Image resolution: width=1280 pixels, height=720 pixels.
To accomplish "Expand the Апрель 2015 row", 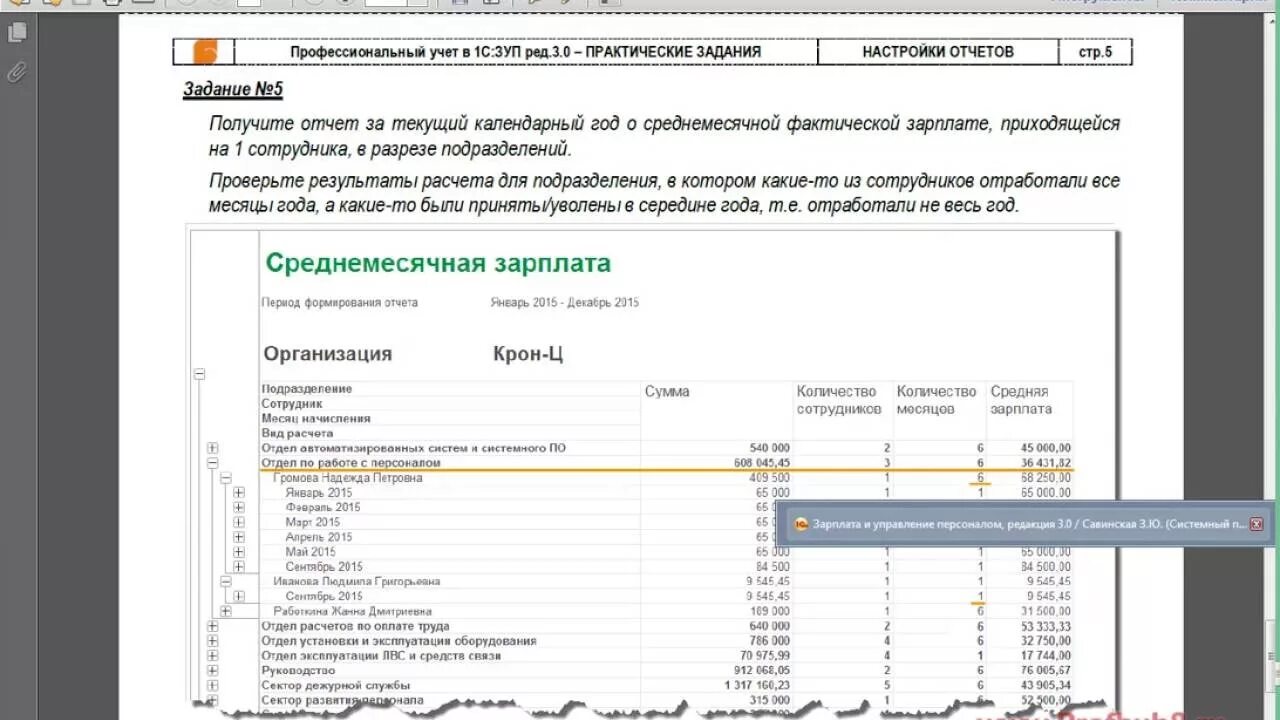I will coord(238,537).
